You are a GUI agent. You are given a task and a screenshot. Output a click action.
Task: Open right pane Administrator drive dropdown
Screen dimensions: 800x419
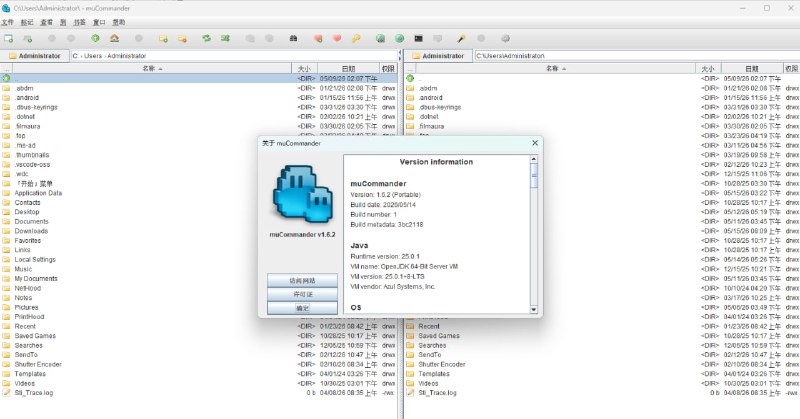tap(438, 56)
